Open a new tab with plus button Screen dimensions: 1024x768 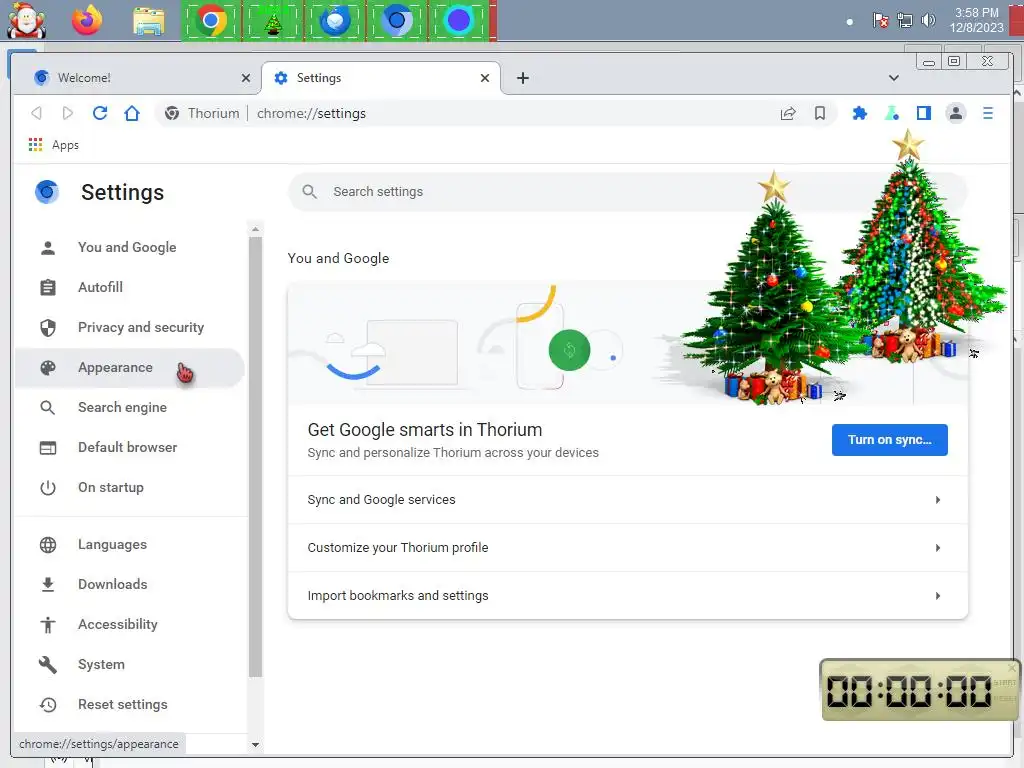click(x=522, y=78)
